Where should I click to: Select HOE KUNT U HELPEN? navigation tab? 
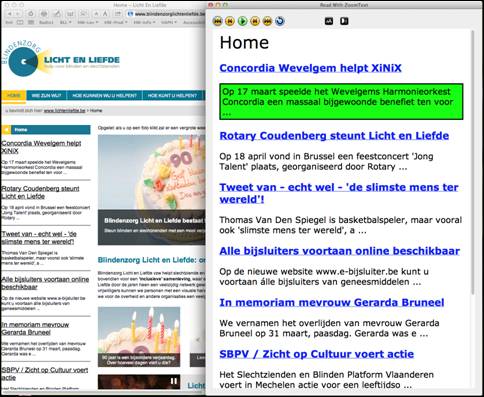(172, 96)
